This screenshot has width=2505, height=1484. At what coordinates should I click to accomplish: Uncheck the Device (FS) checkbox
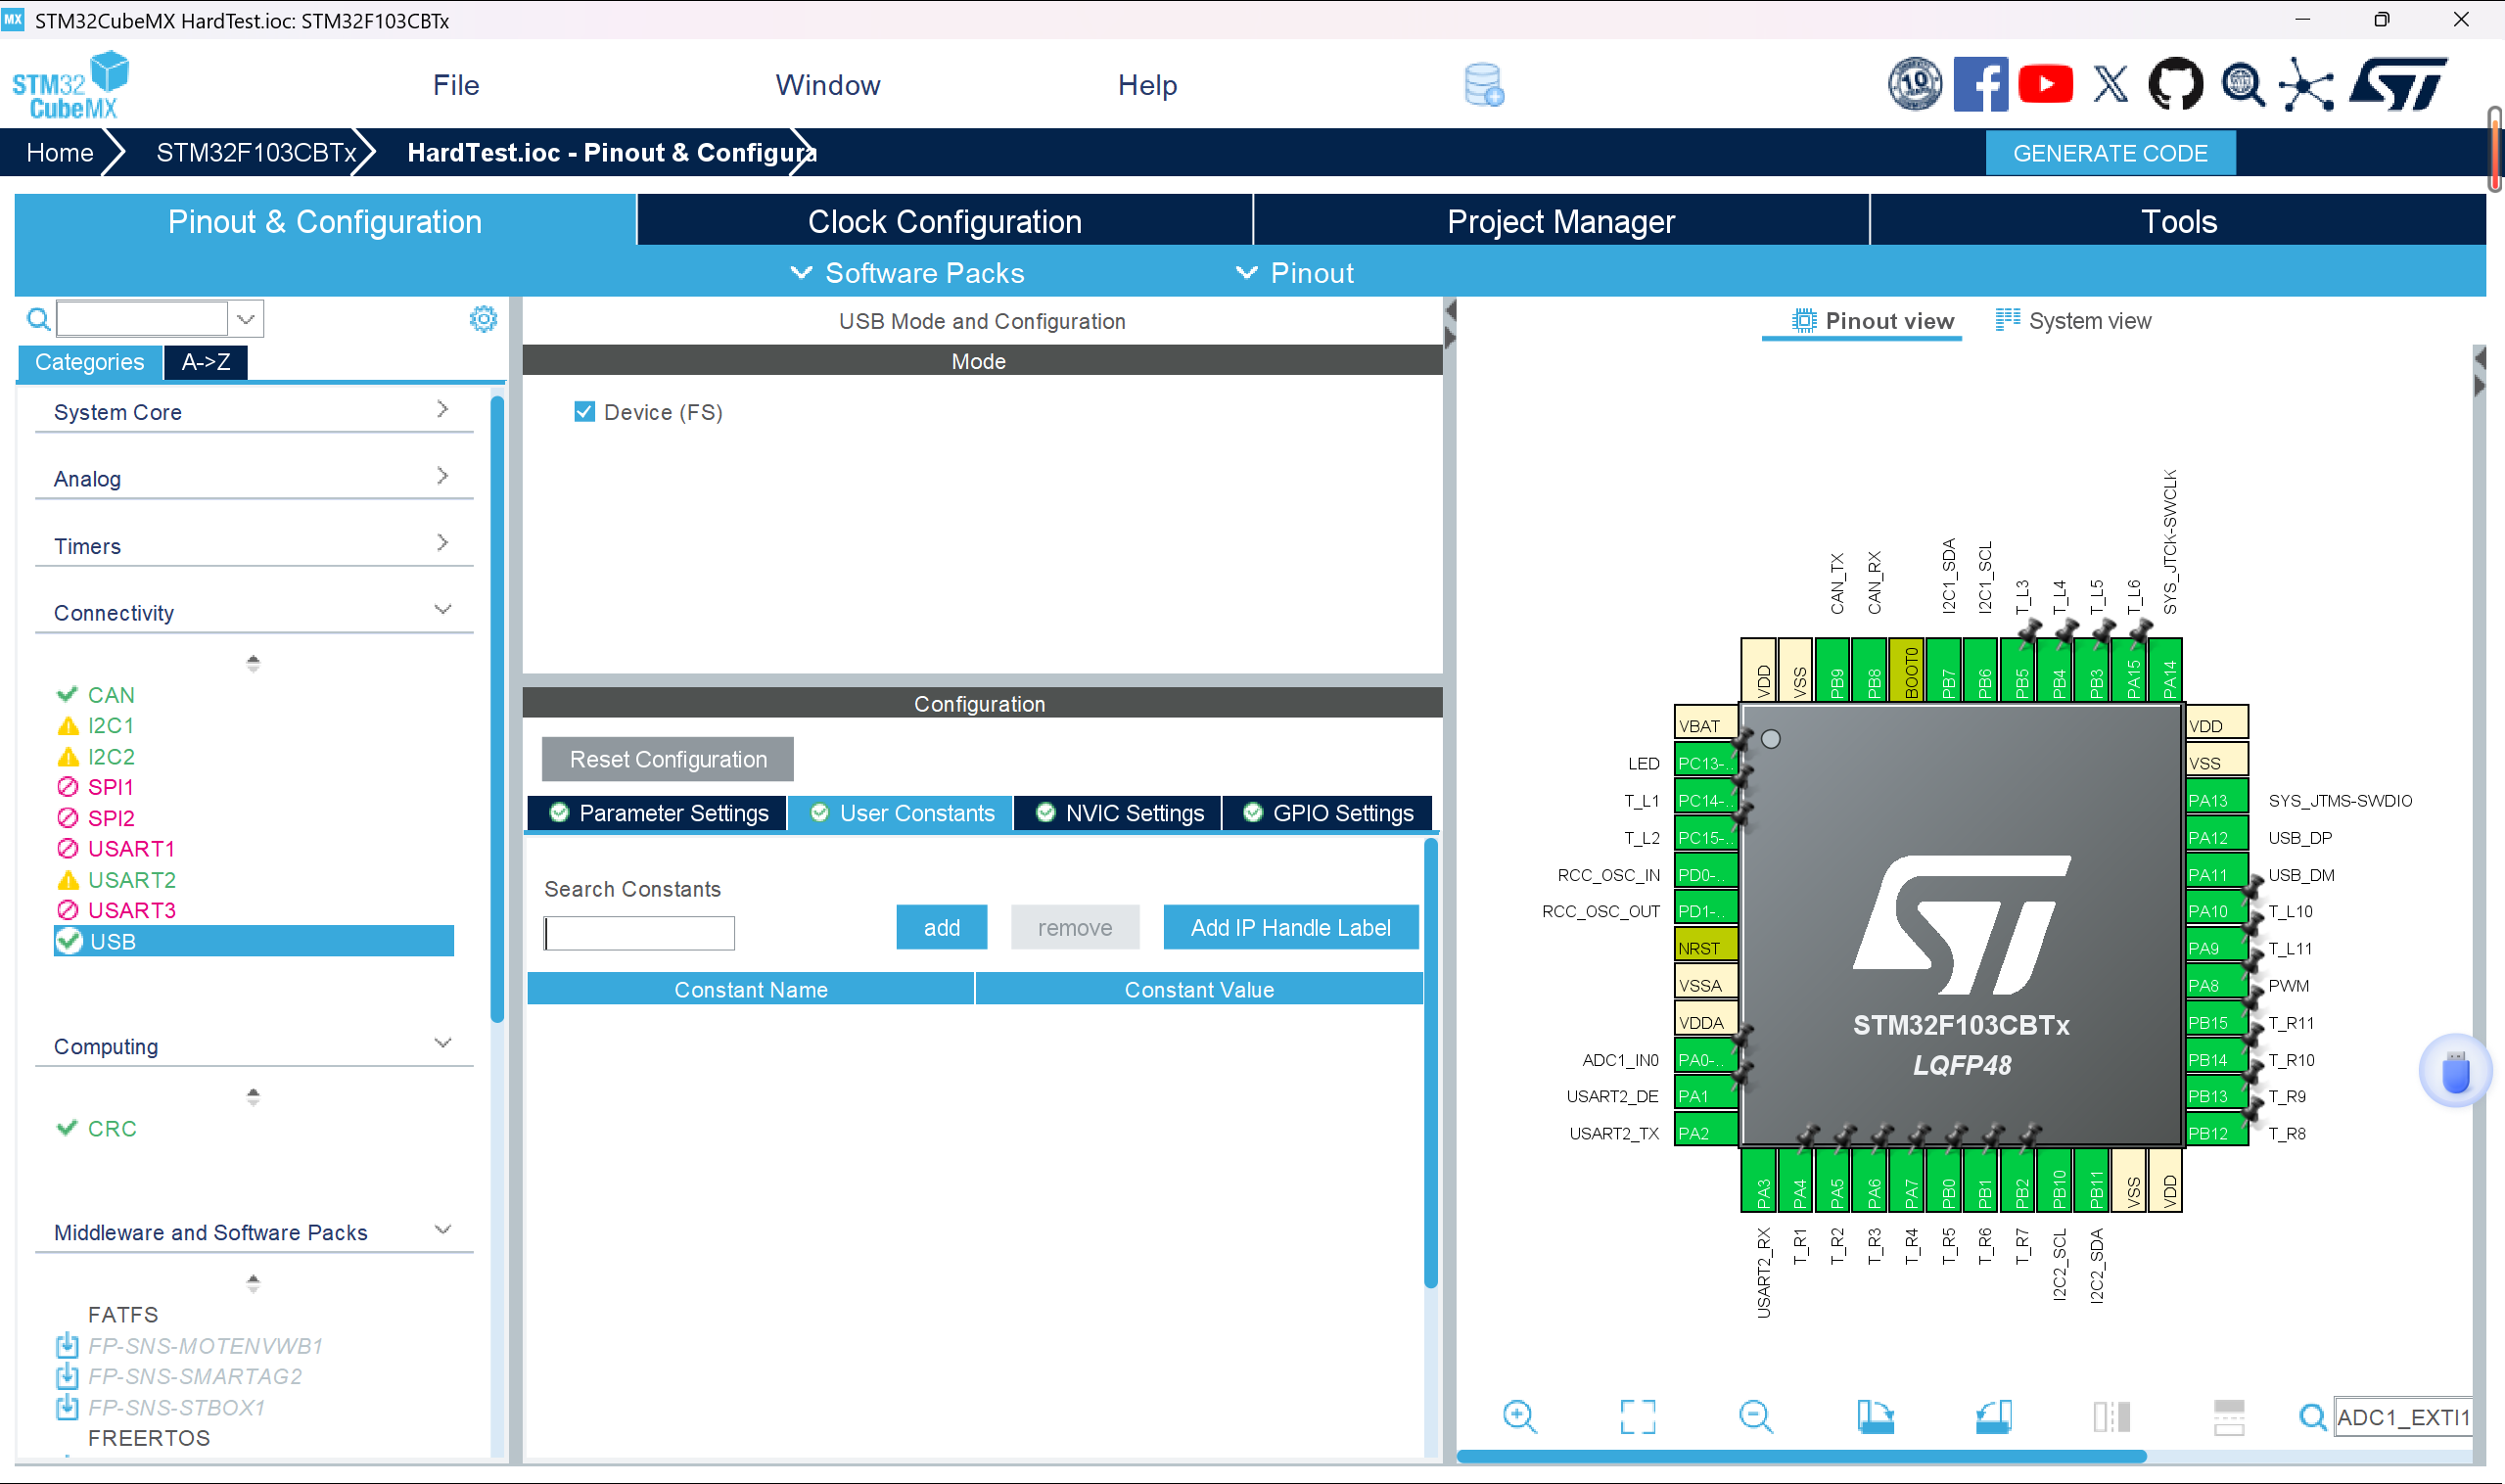tap(585, 412)
